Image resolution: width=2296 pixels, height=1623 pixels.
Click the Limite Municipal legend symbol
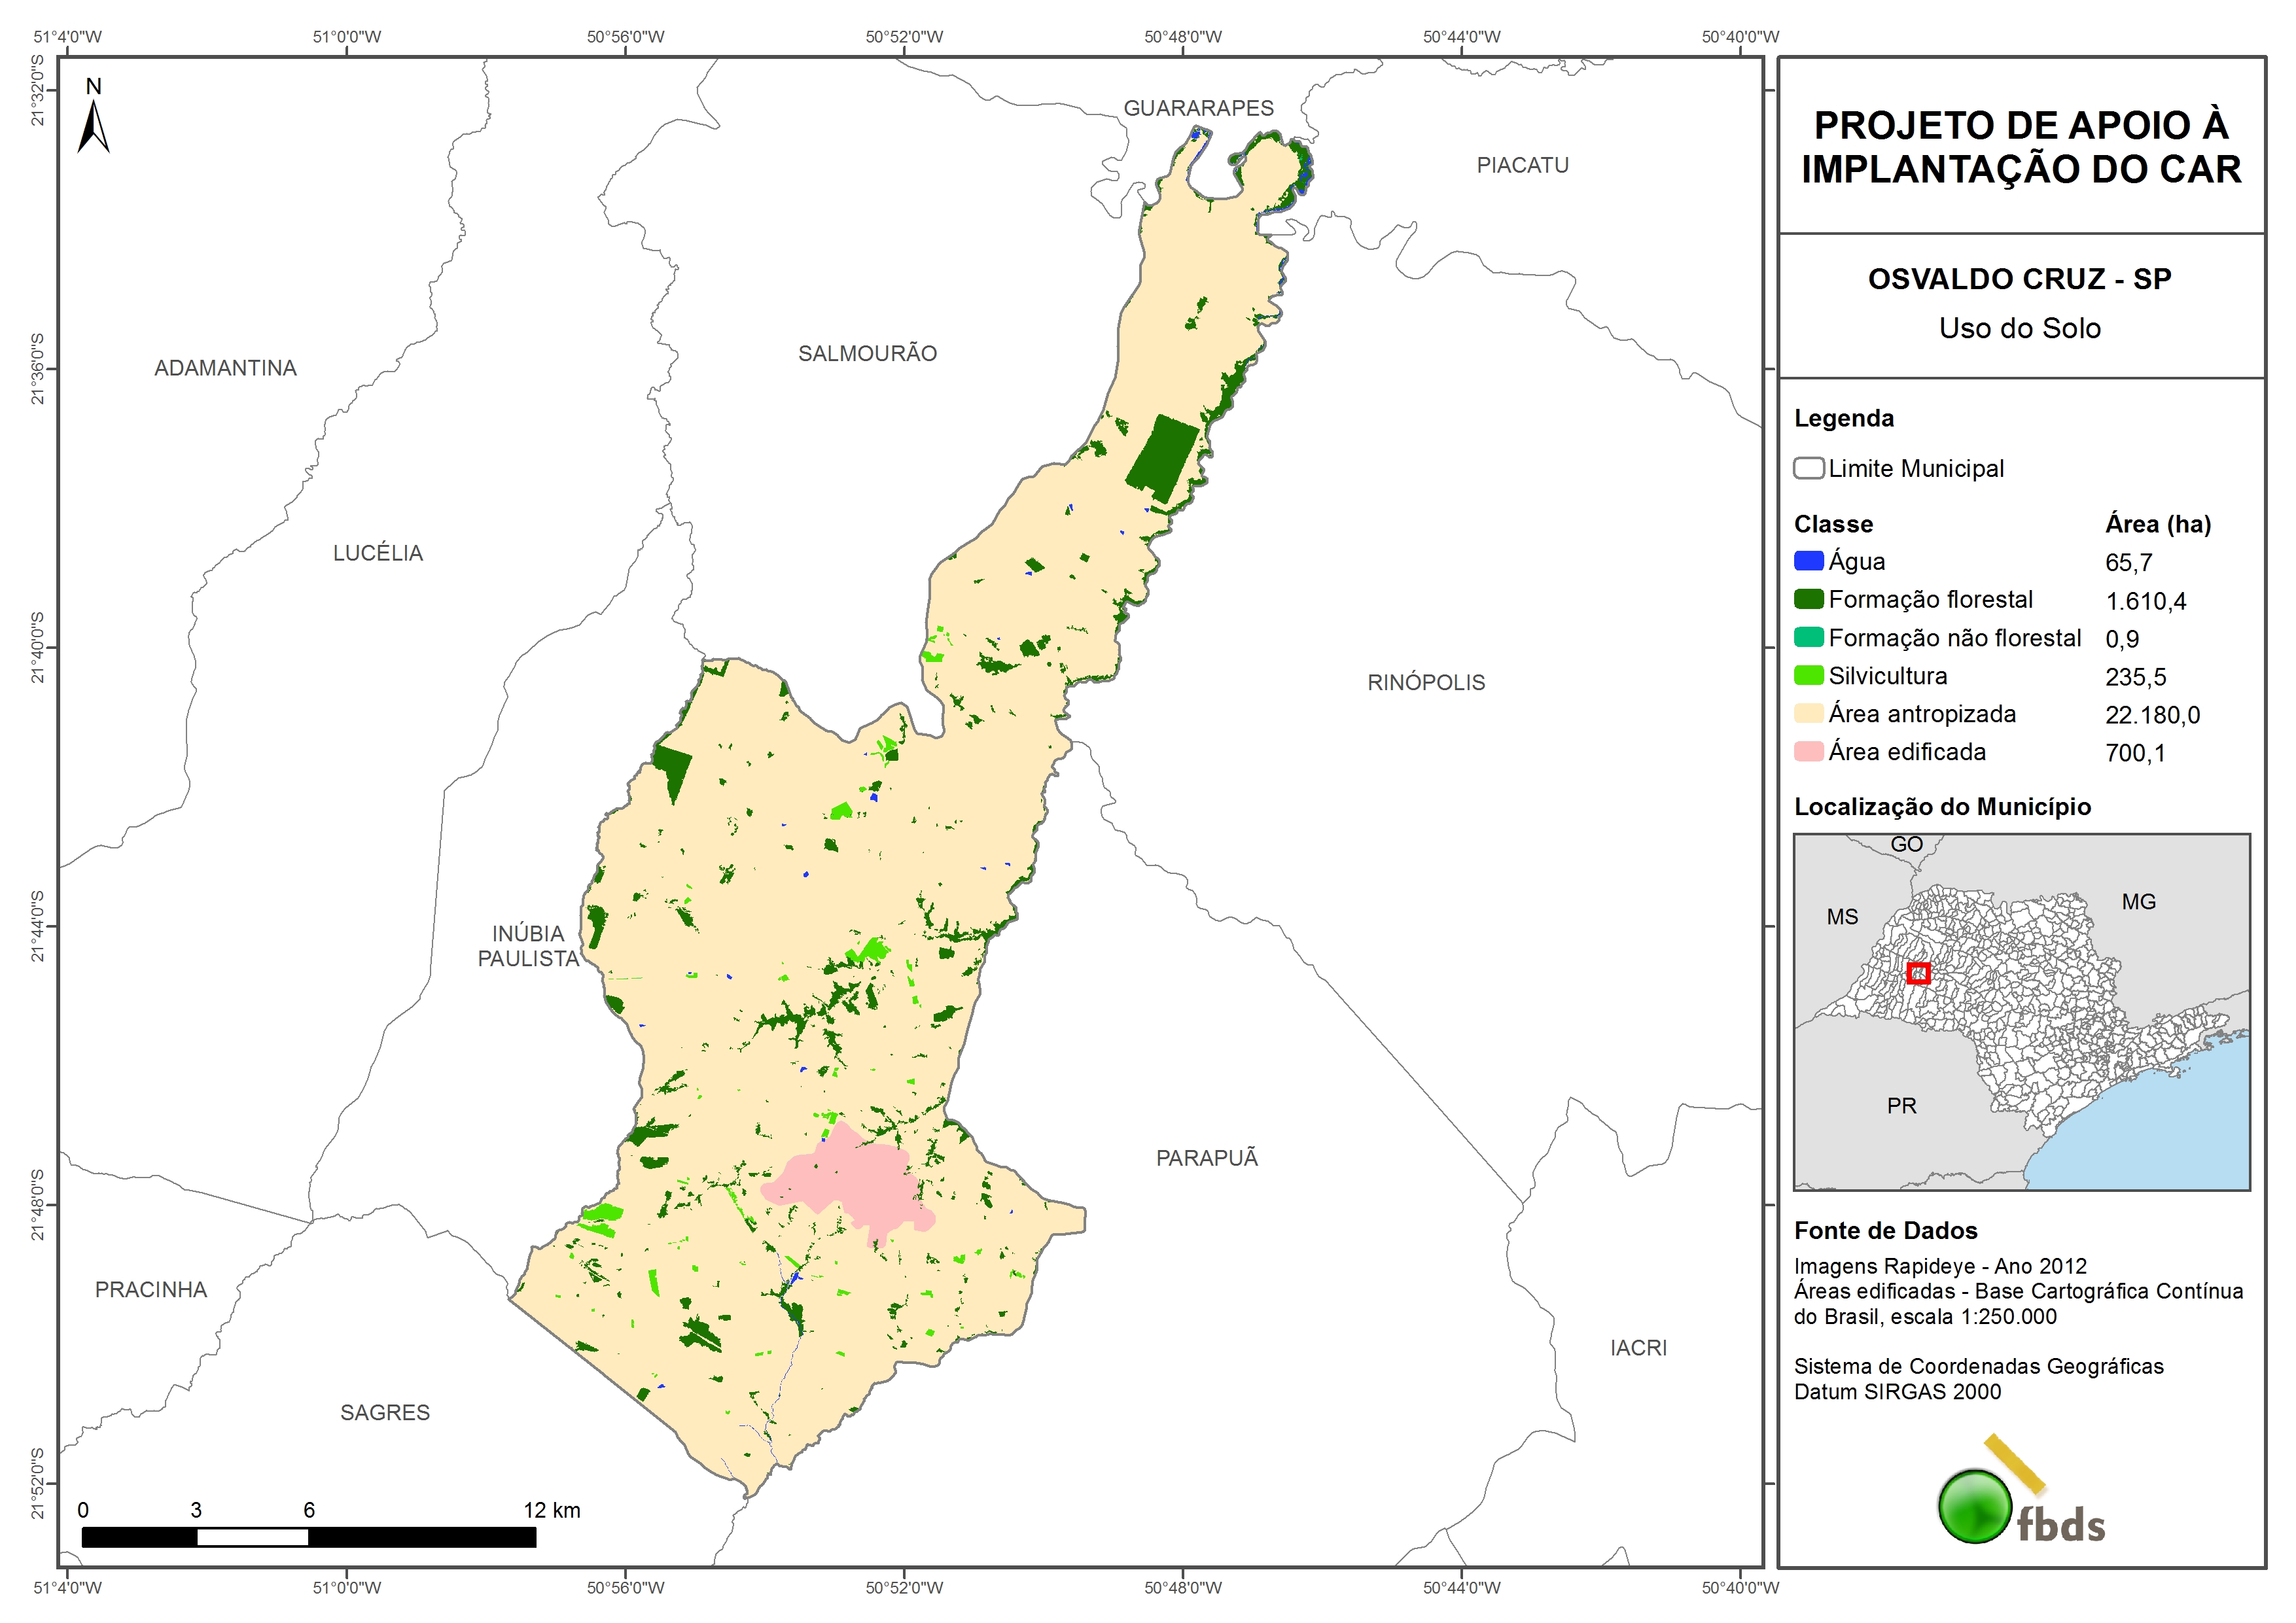(x=1808, y=468)
